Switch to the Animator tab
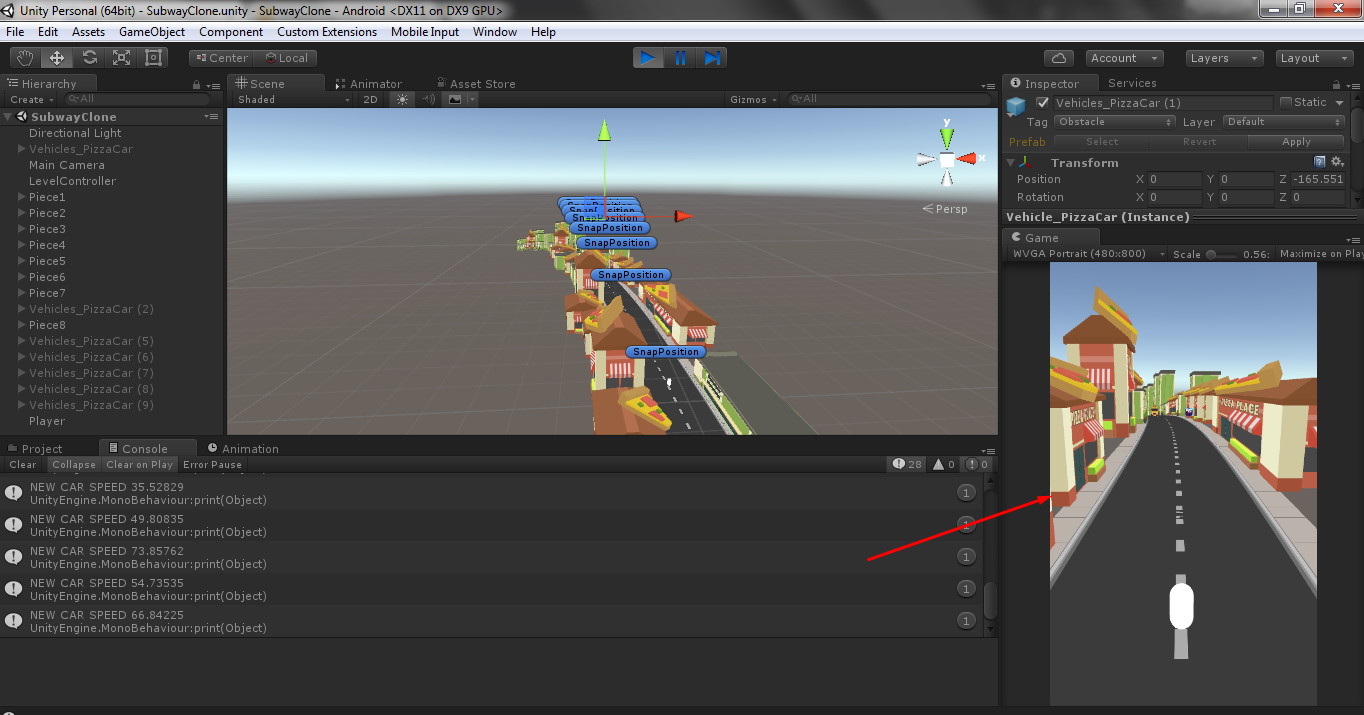Image resolution: width=1364 pixels, height=715 pixels. 369,84
